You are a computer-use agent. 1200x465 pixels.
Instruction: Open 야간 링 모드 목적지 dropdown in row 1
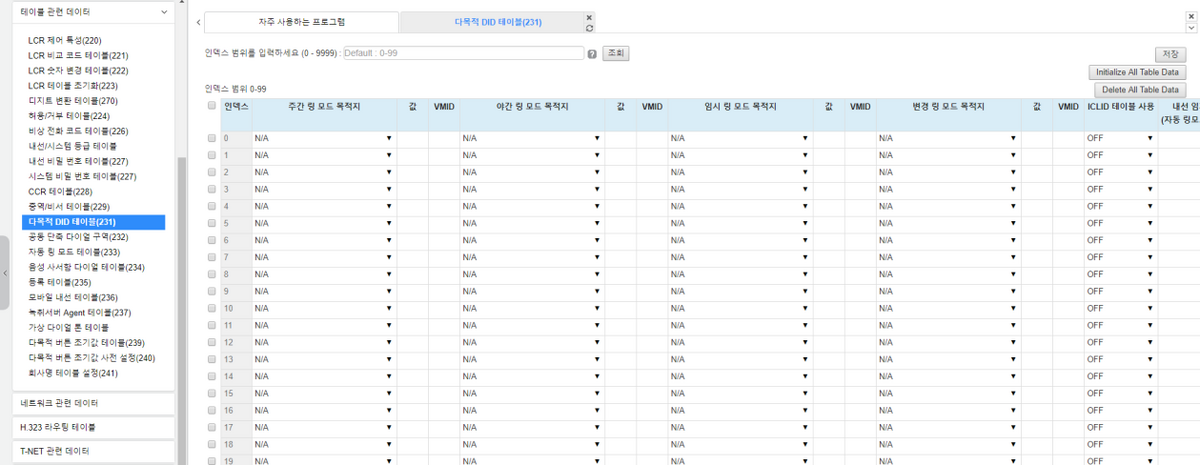532,155
